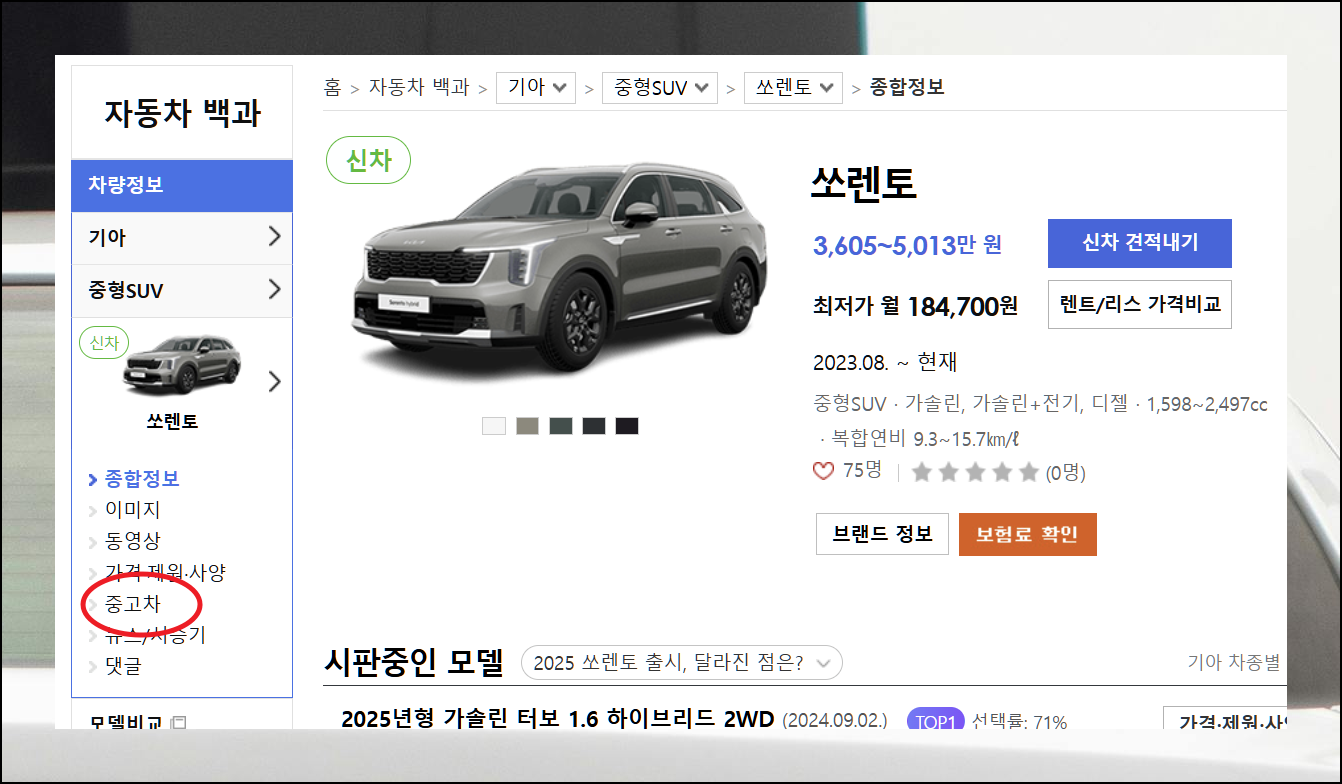The height and width of the screenshot is (784, 1342).
Task: Expand the 기아 sidebar row arrow
Action: pos(275,237)
